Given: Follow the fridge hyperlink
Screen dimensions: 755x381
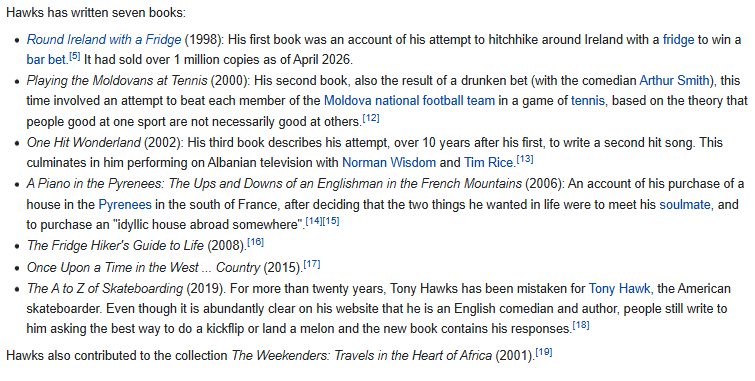Looking at the screenshot, I should click(678, 39).
